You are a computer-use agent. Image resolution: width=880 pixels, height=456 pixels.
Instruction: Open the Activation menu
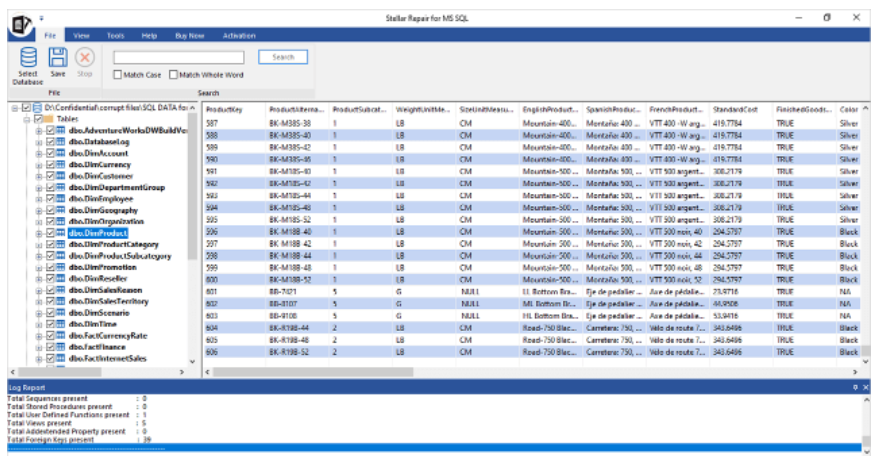point(239,35)
